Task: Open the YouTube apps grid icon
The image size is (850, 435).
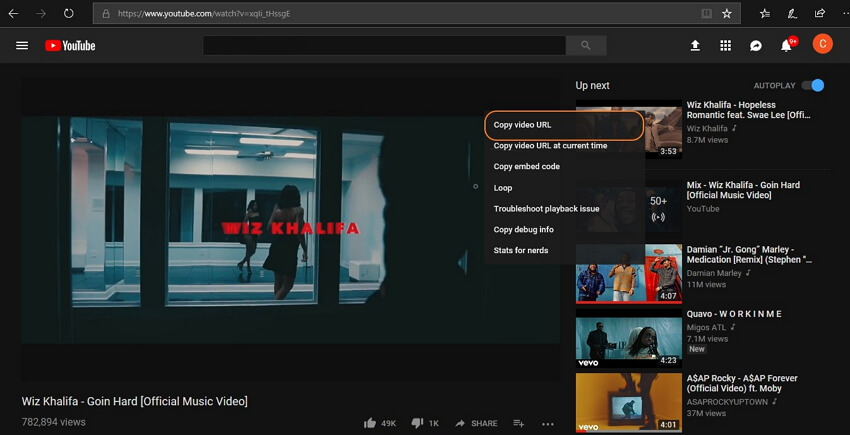Action: 725,46
